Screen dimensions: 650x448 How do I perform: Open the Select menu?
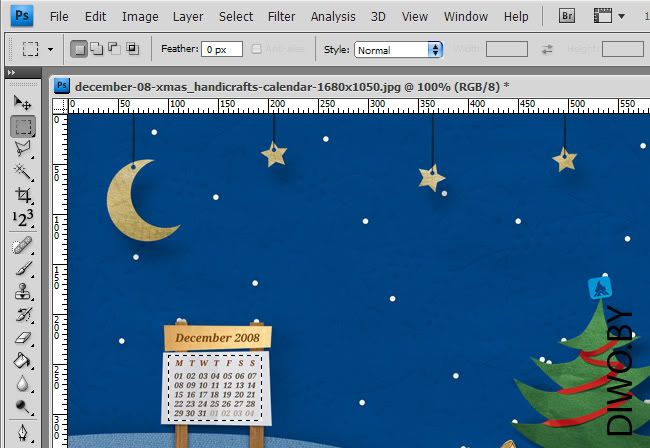(236, 17)
